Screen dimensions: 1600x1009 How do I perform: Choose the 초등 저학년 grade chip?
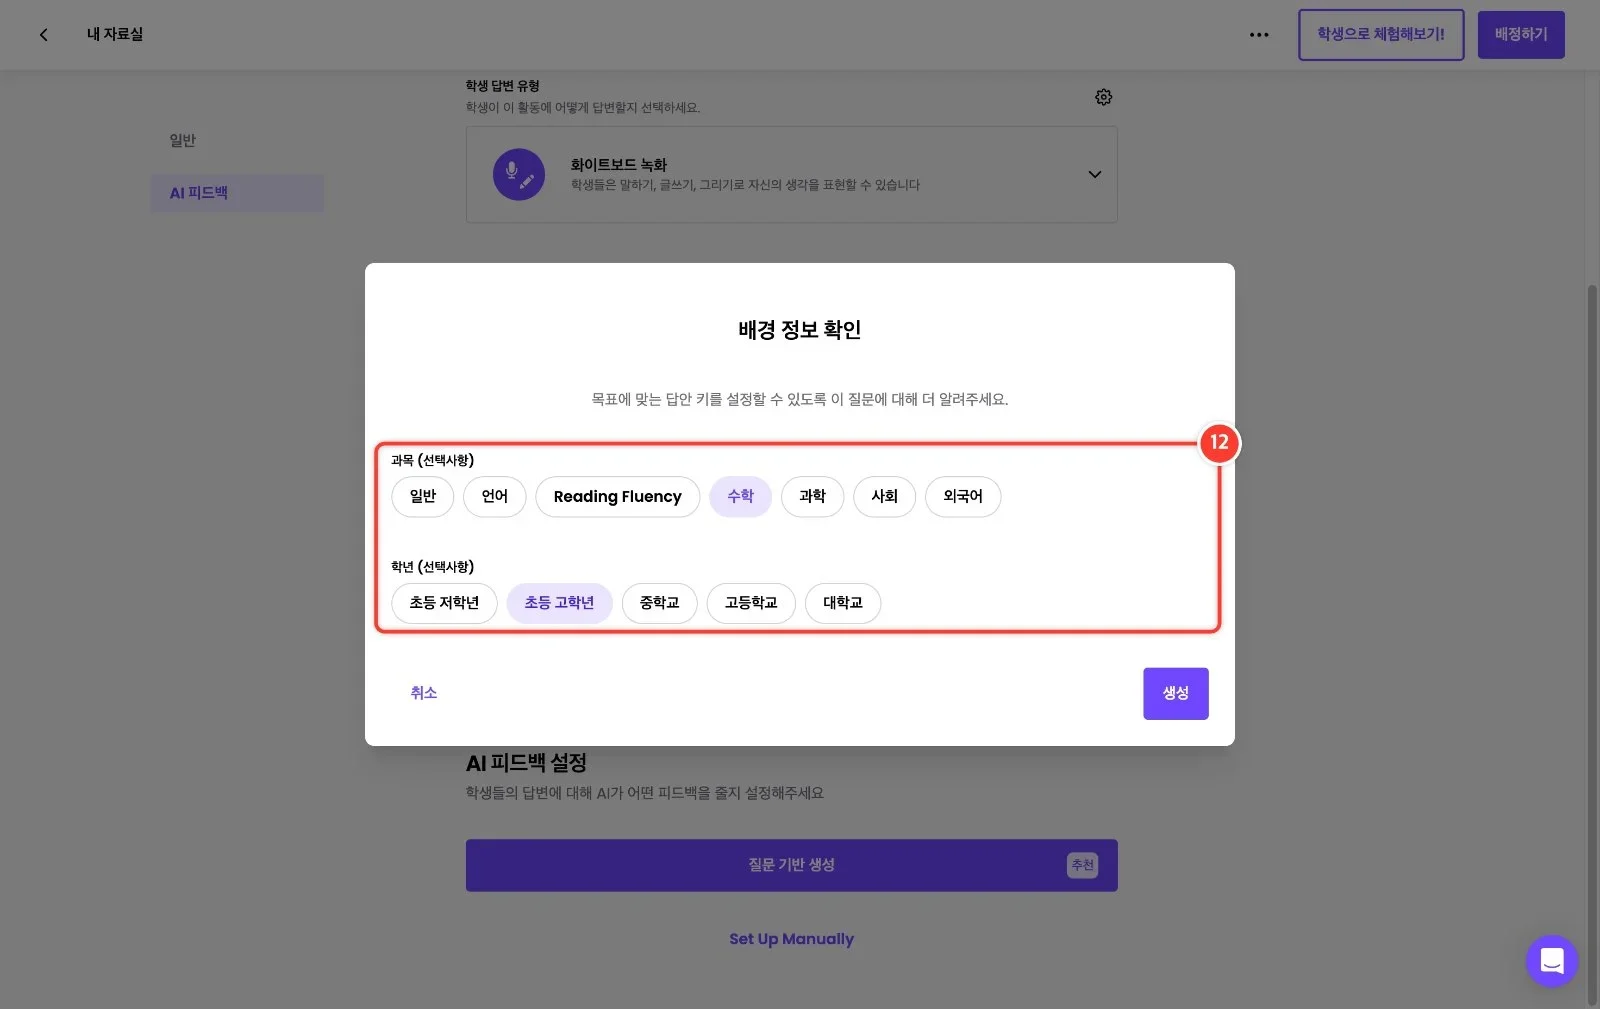point(444,603)
